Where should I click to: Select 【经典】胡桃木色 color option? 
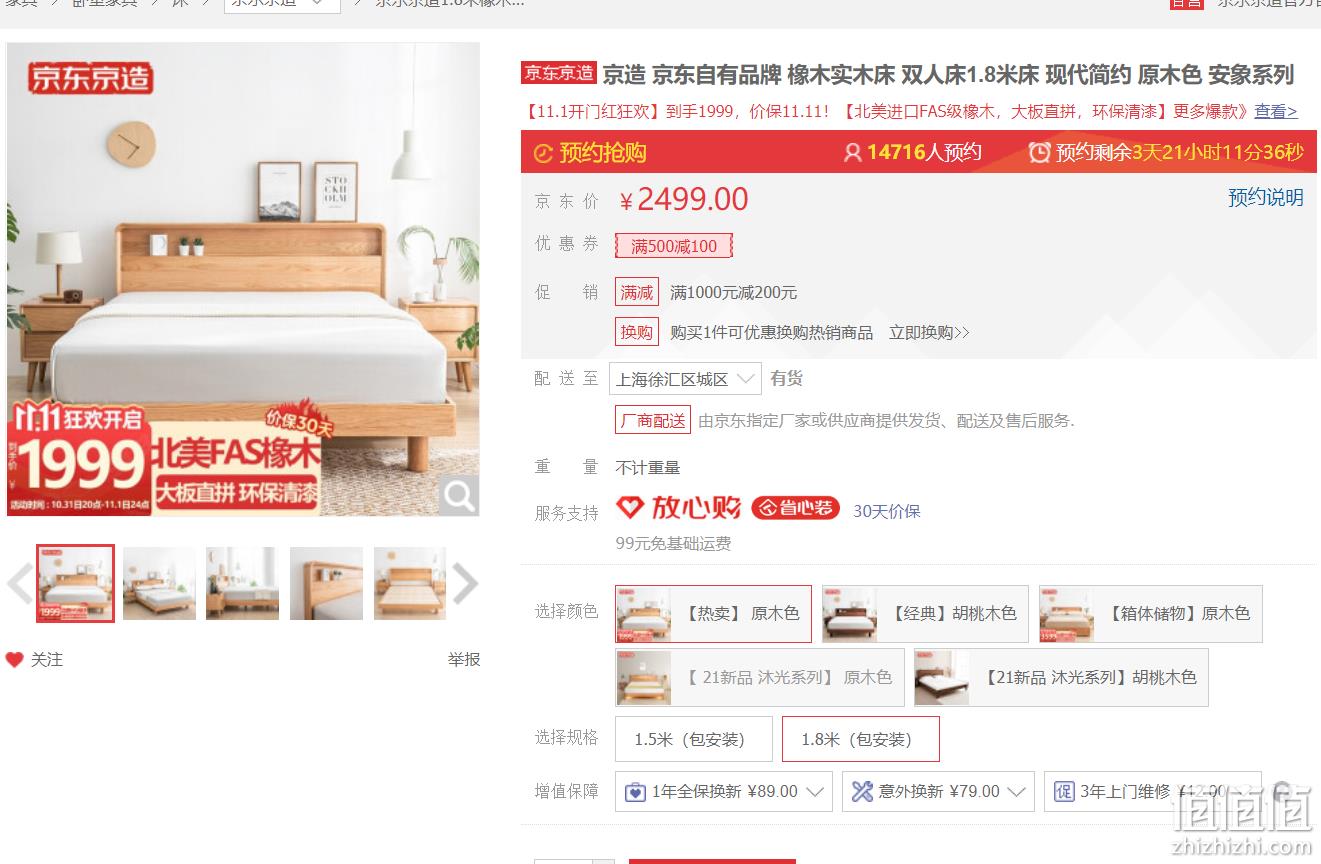coord(925,614)
